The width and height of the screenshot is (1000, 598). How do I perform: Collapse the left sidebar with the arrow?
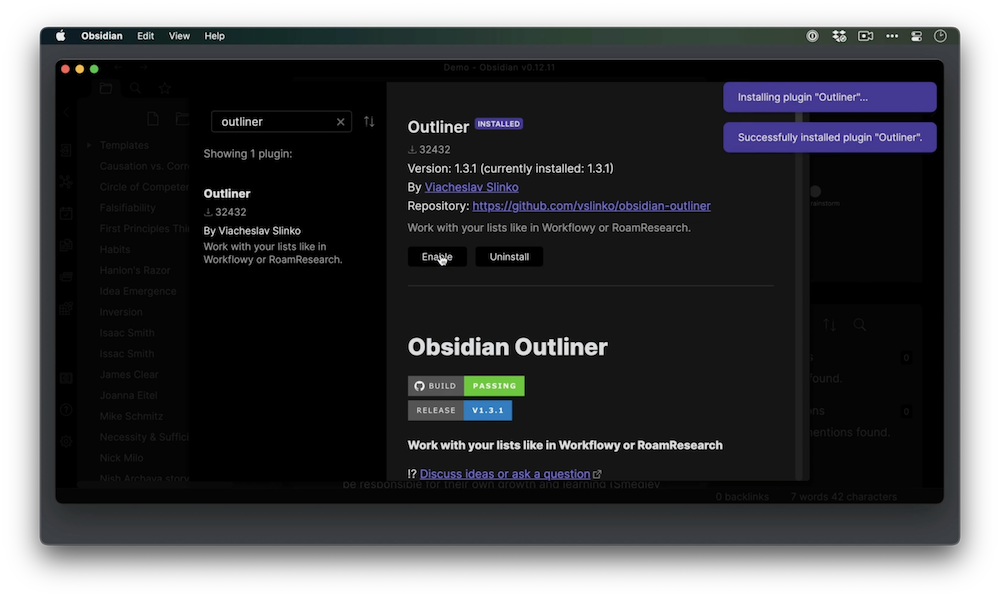tap(66, 112)
